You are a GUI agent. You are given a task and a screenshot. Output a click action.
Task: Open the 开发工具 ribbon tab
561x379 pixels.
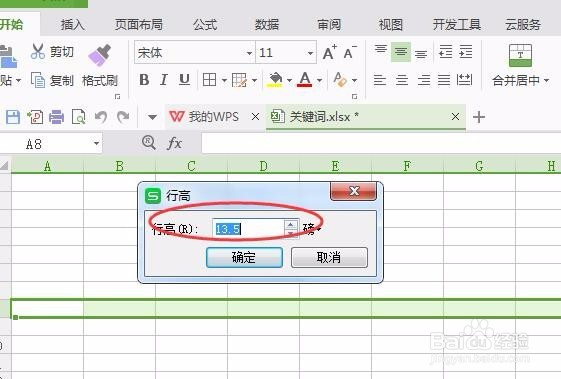pyautogui.click(x=457, y=25)
